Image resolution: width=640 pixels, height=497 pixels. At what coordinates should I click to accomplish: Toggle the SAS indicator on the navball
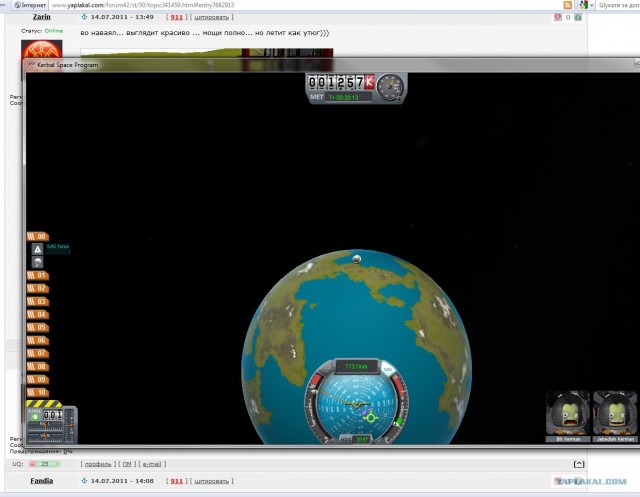(387, 370)
